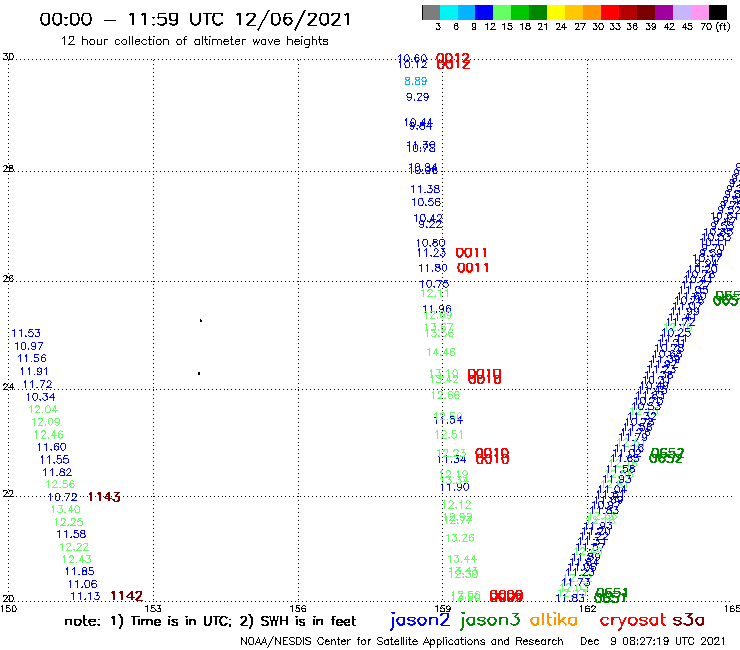Click the note 'Time is in UTC; SWH is in feet'
The height and width of the screenshot is (650, 740).
(x=210, y=621)
